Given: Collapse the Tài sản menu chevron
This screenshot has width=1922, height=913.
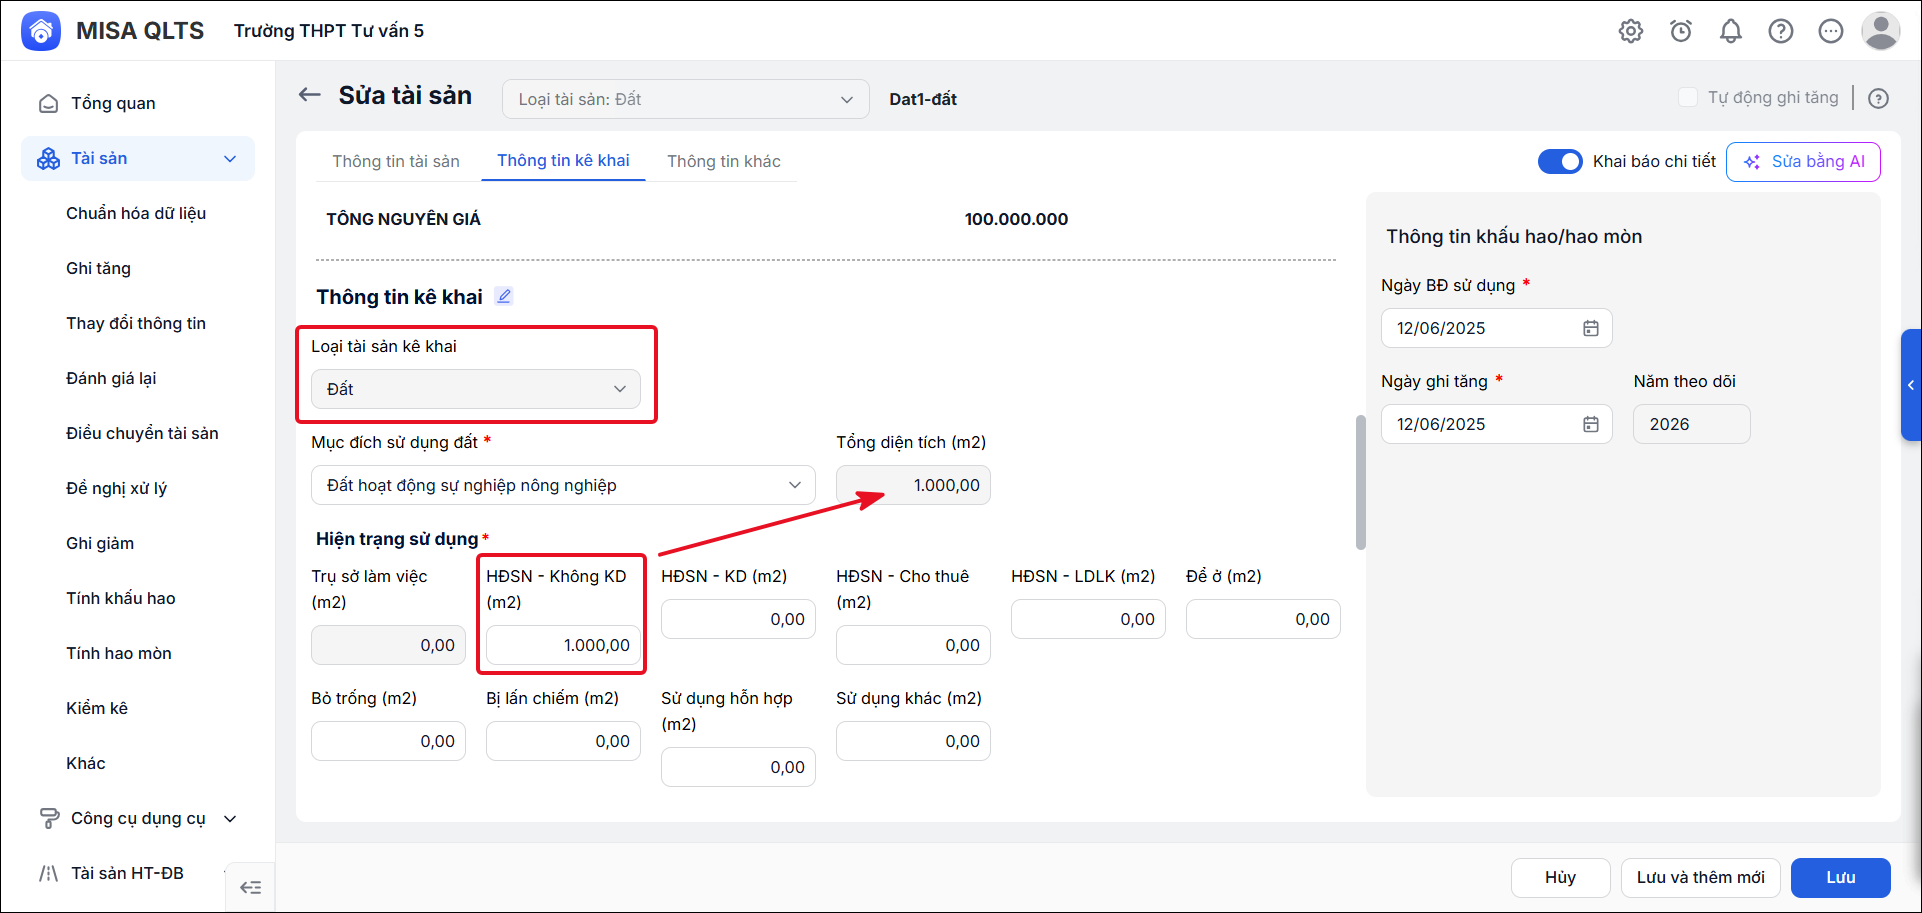Looking at the screenshot, I should [230, 159].
